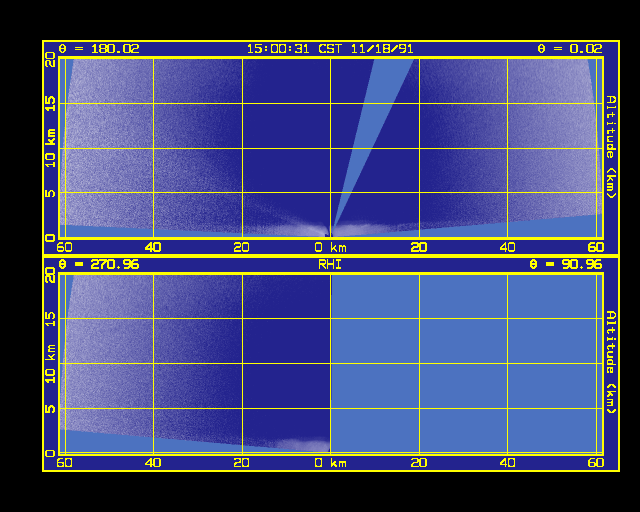The image size is (640, 512).
Task: Select upper panel's right-side 60 range label
Action: pos(596,247)
